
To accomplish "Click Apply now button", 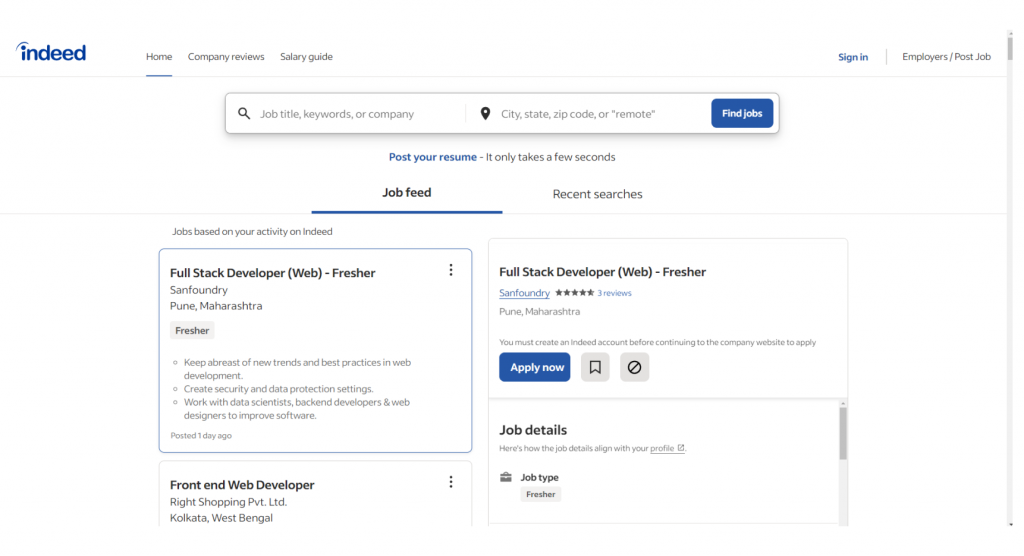I will coord(535,367).
